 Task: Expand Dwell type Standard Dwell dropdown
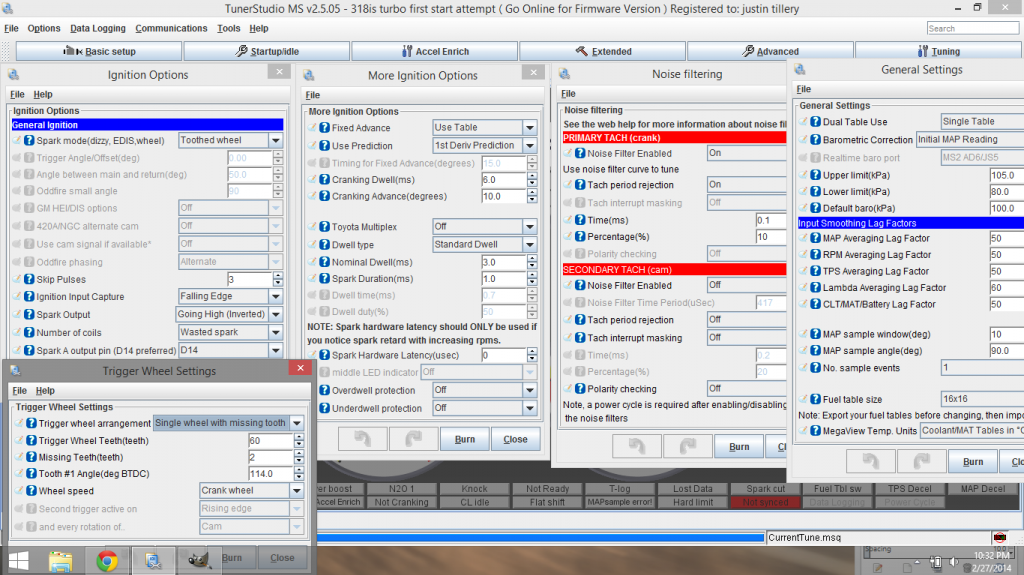click(530, 244)
